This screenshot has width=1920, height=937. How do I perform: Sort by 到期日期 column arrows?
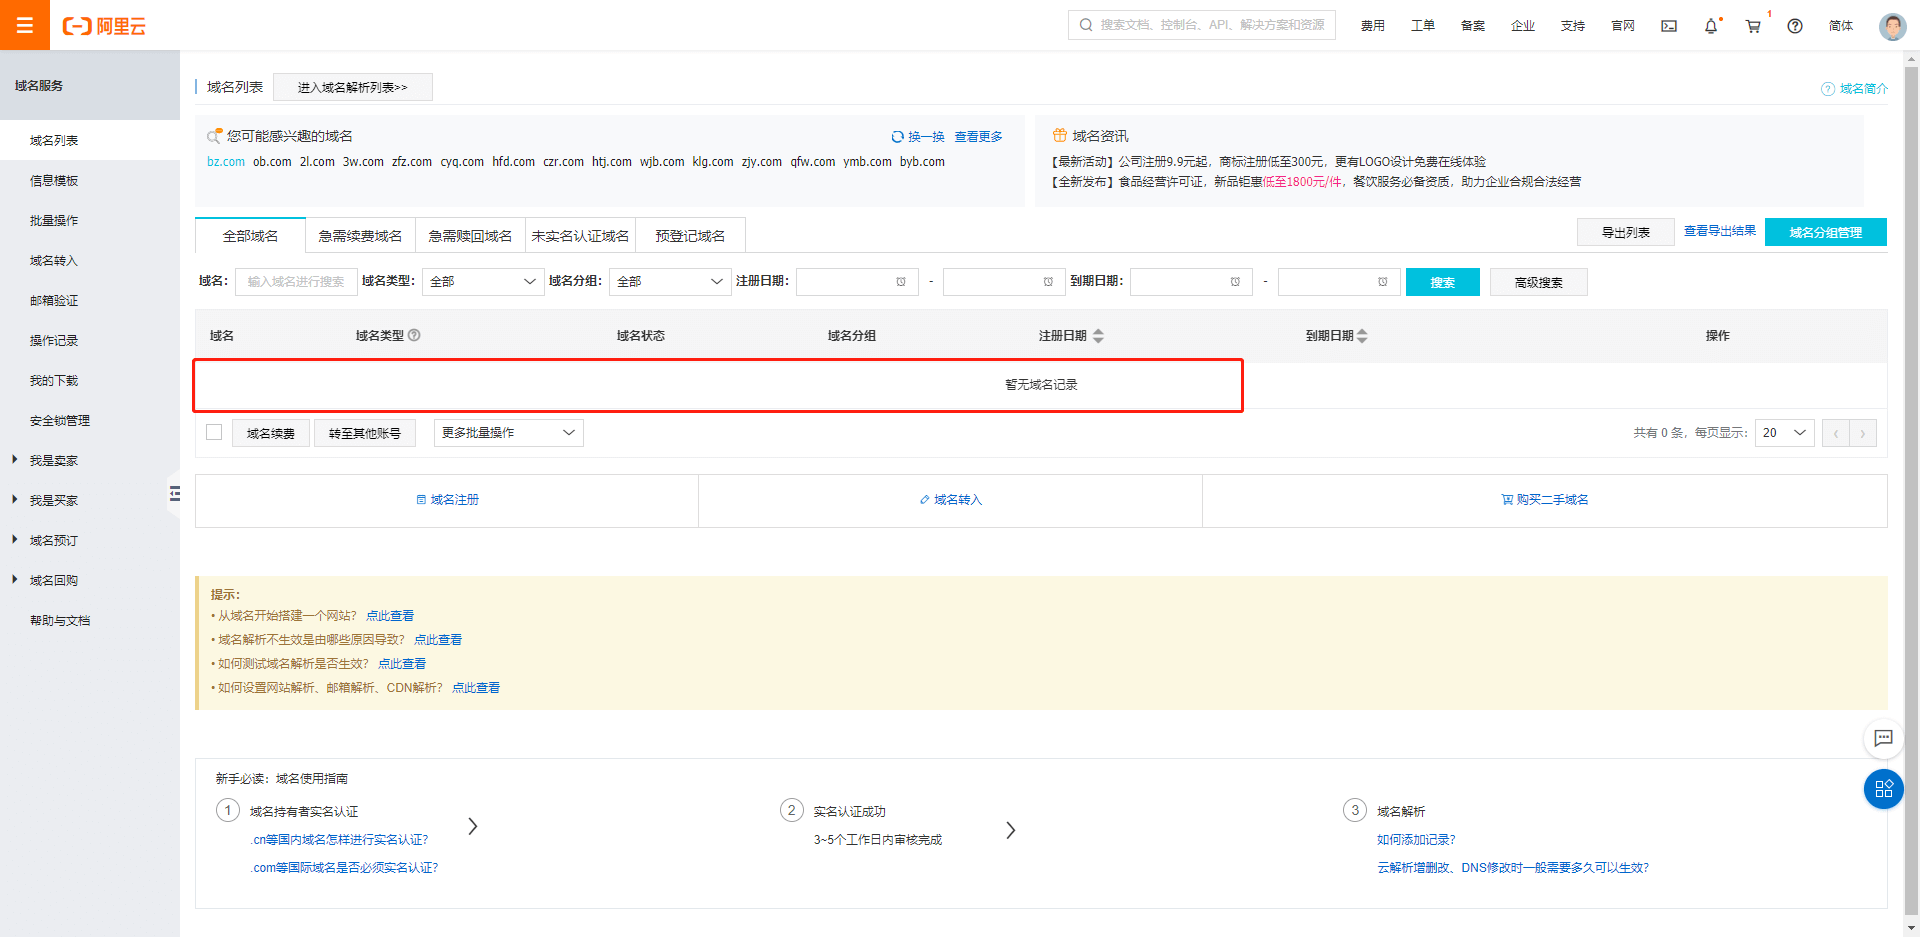tap(1362, 336)
